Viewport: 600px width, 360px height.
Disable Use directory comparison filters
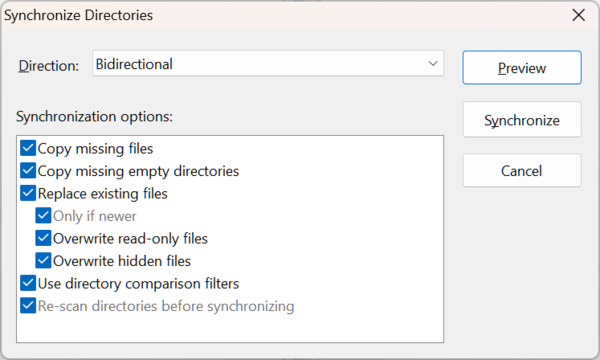pyautogui.click(x=28, y=283)
